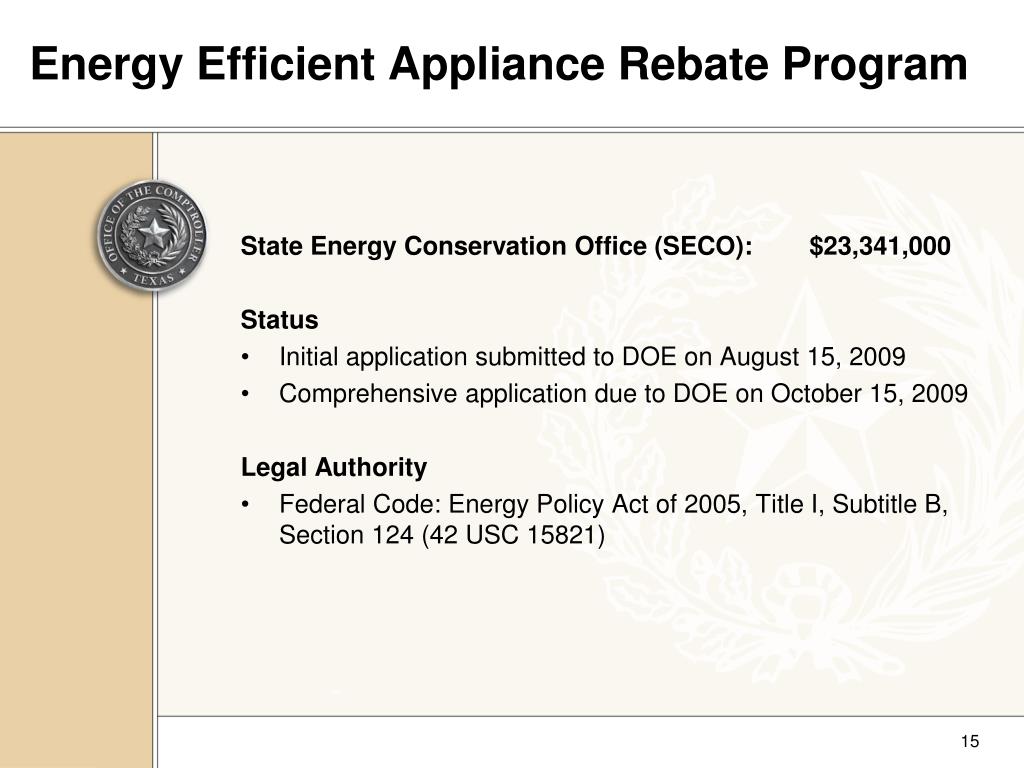The image size is (1024, 768).
Task: Click the star in the seal center
Action: coord(155,232)
